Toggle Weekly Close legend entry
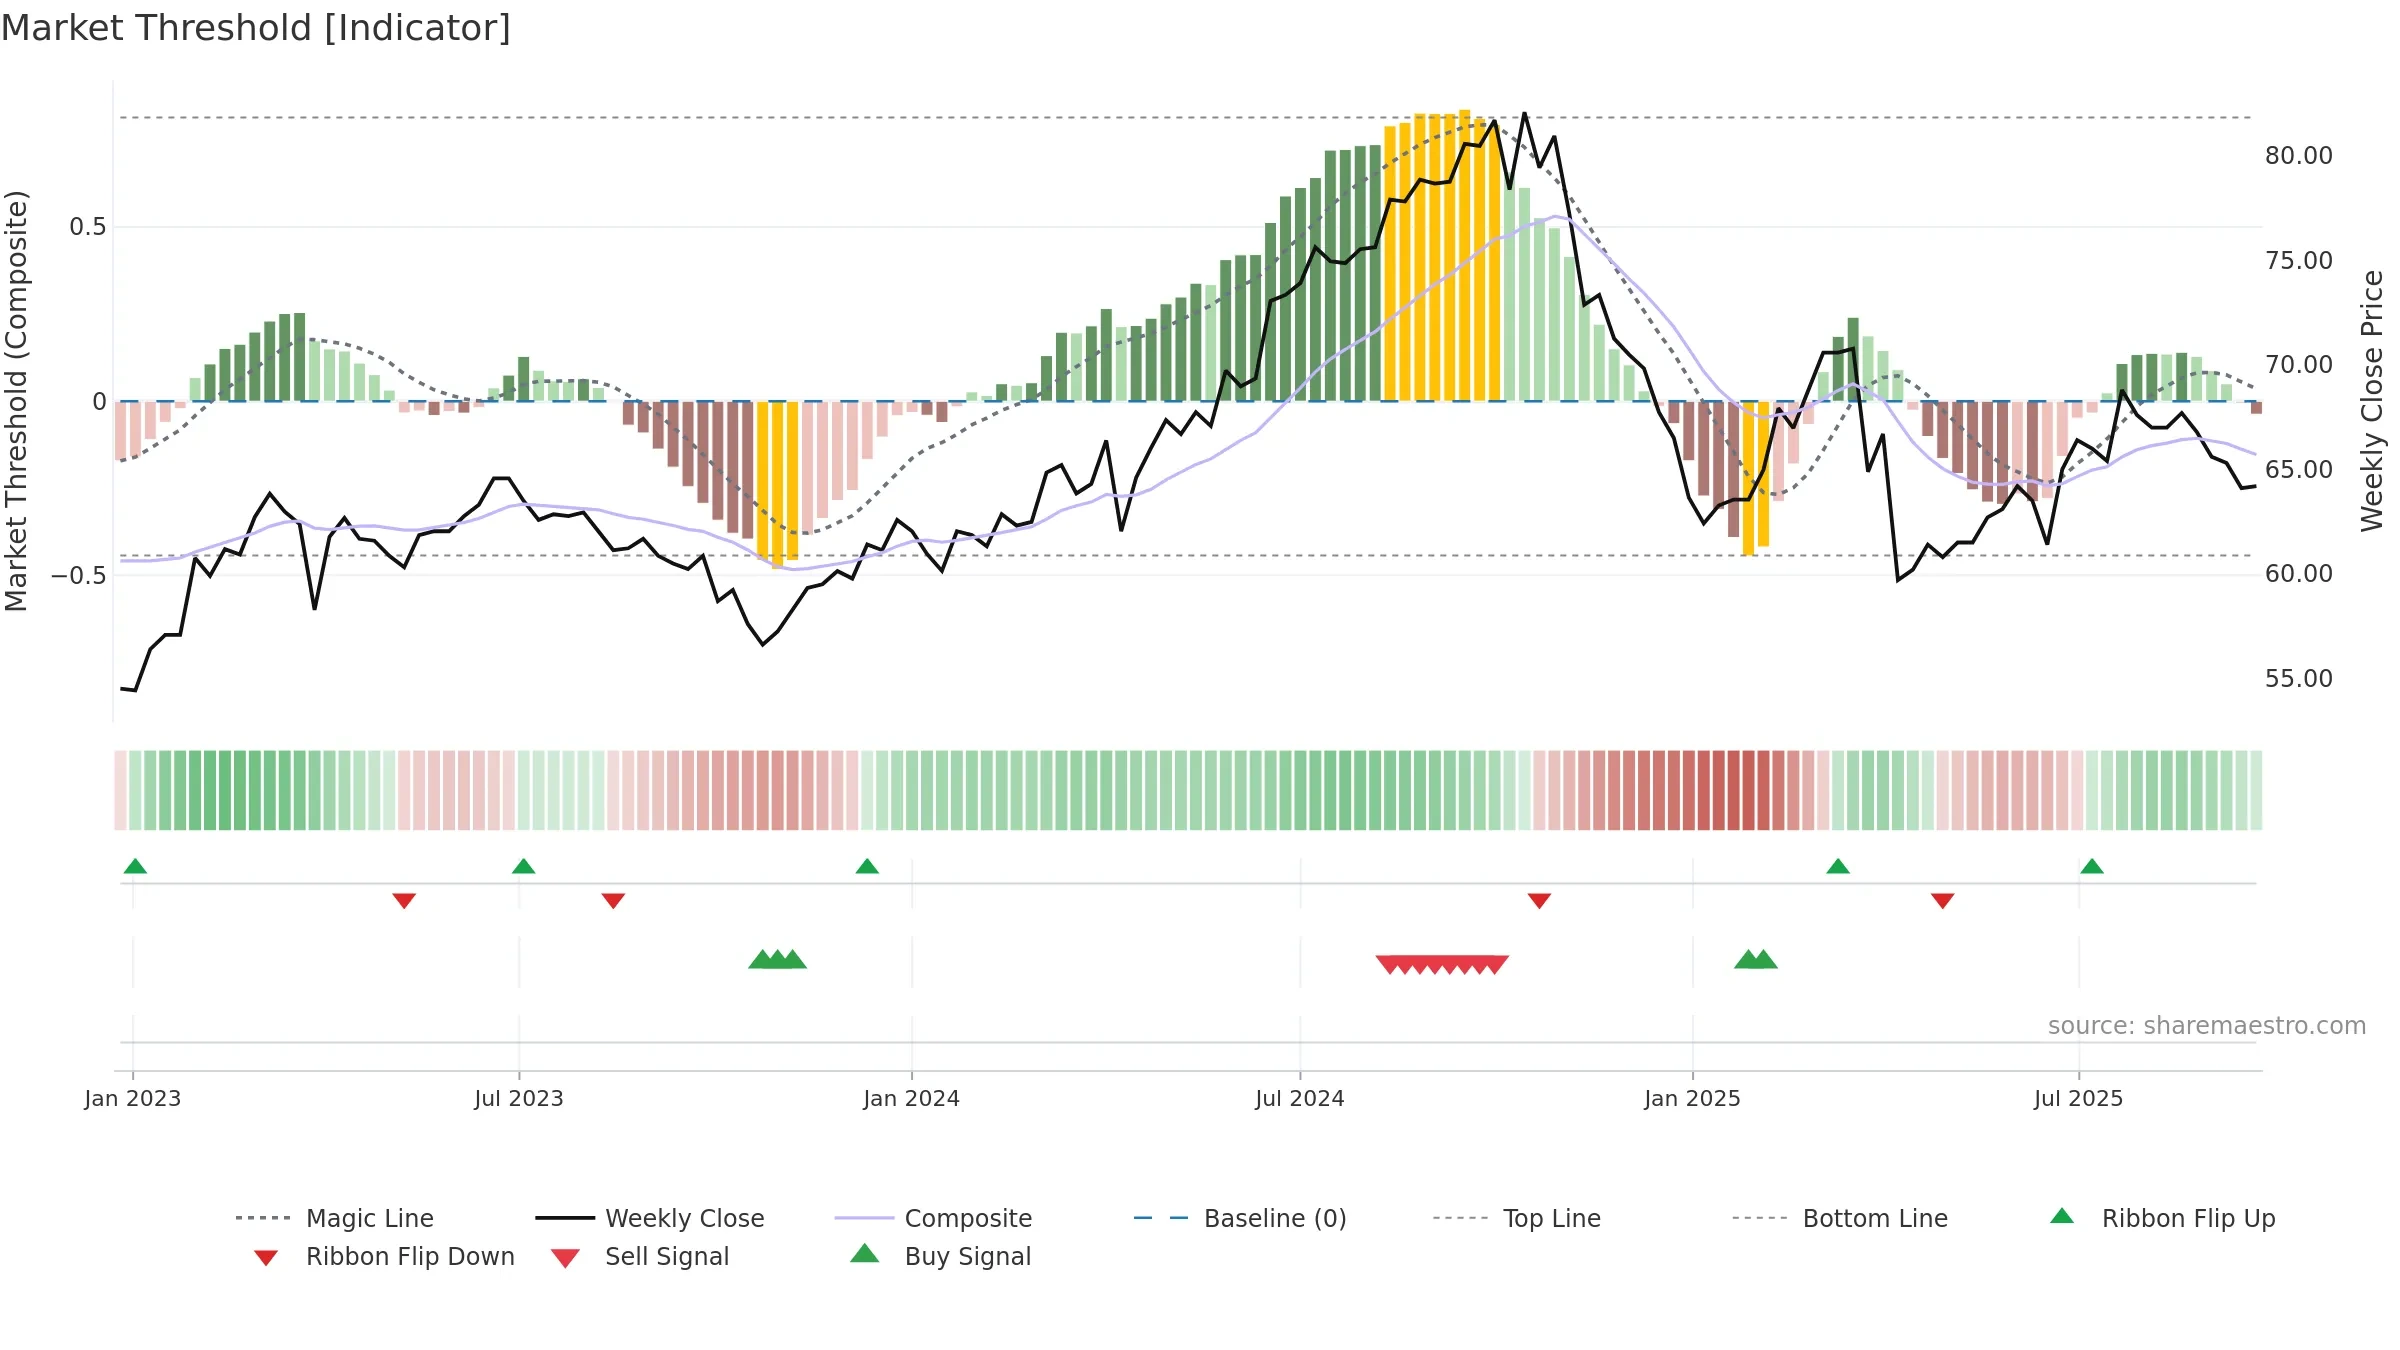Viewport: 2400px width, 1350px height. [650, 1218]
